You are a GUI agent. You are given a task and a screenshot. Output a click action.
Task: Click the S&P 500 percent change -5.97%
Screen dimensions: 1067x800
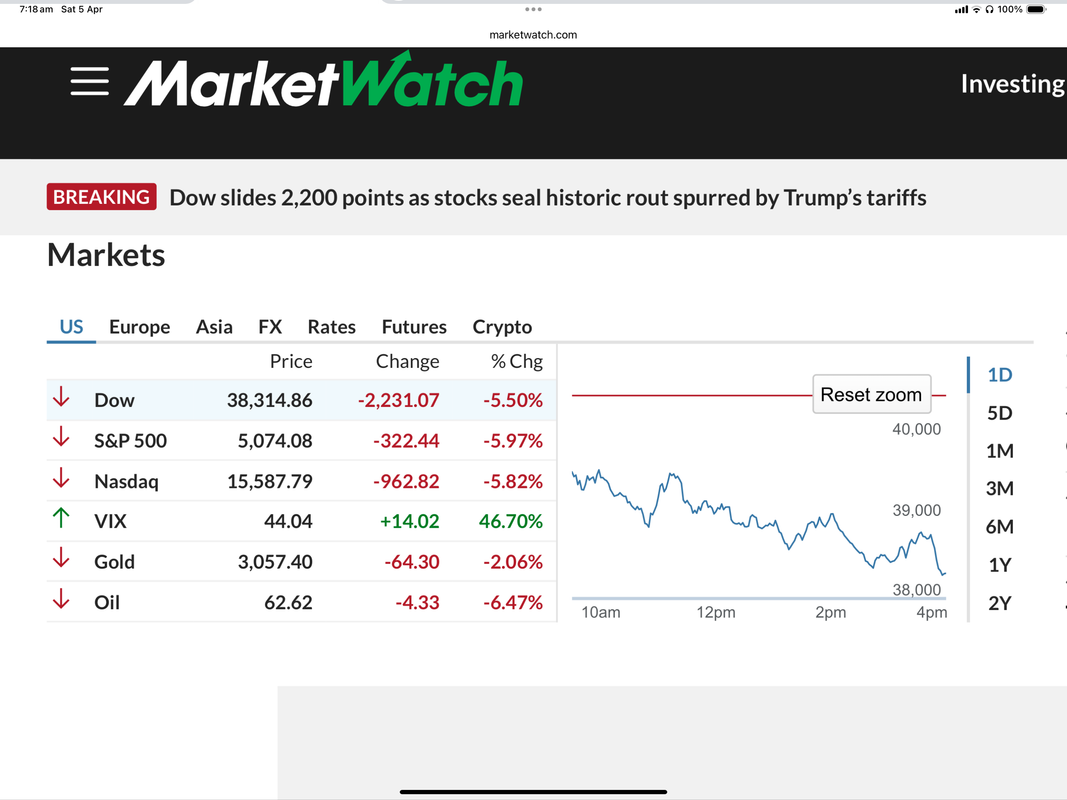(x=513, y=441)
